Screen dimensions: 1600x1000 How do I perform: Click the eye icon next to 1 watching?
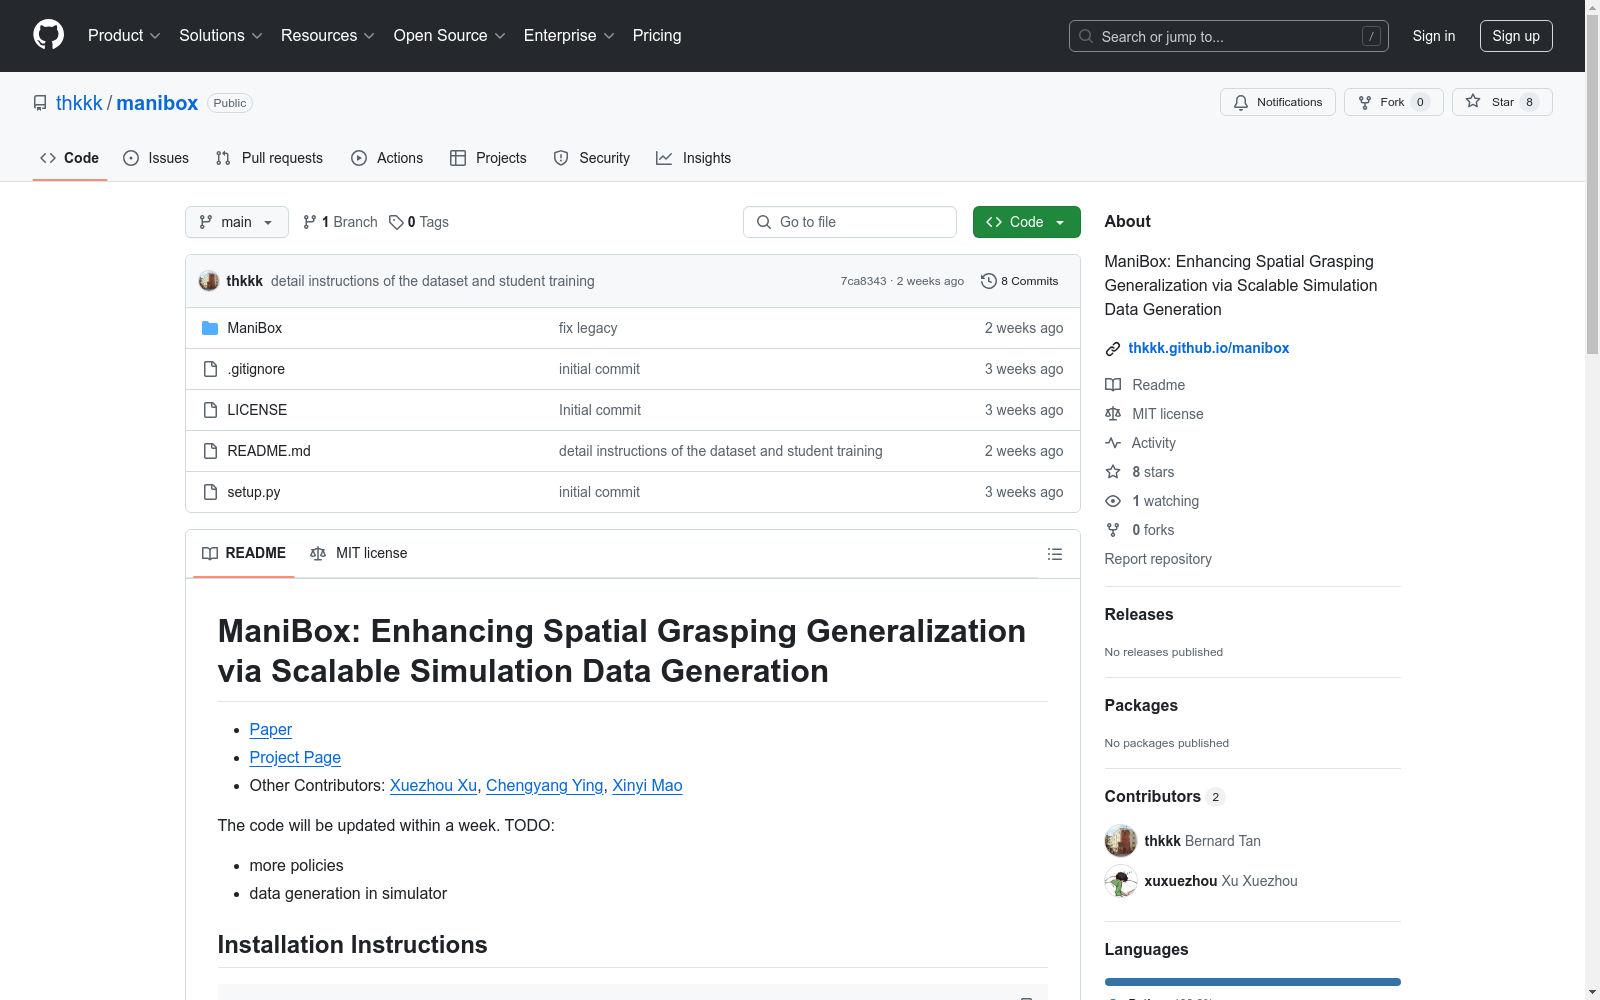pyautogui.click(x=1113, y=501)
